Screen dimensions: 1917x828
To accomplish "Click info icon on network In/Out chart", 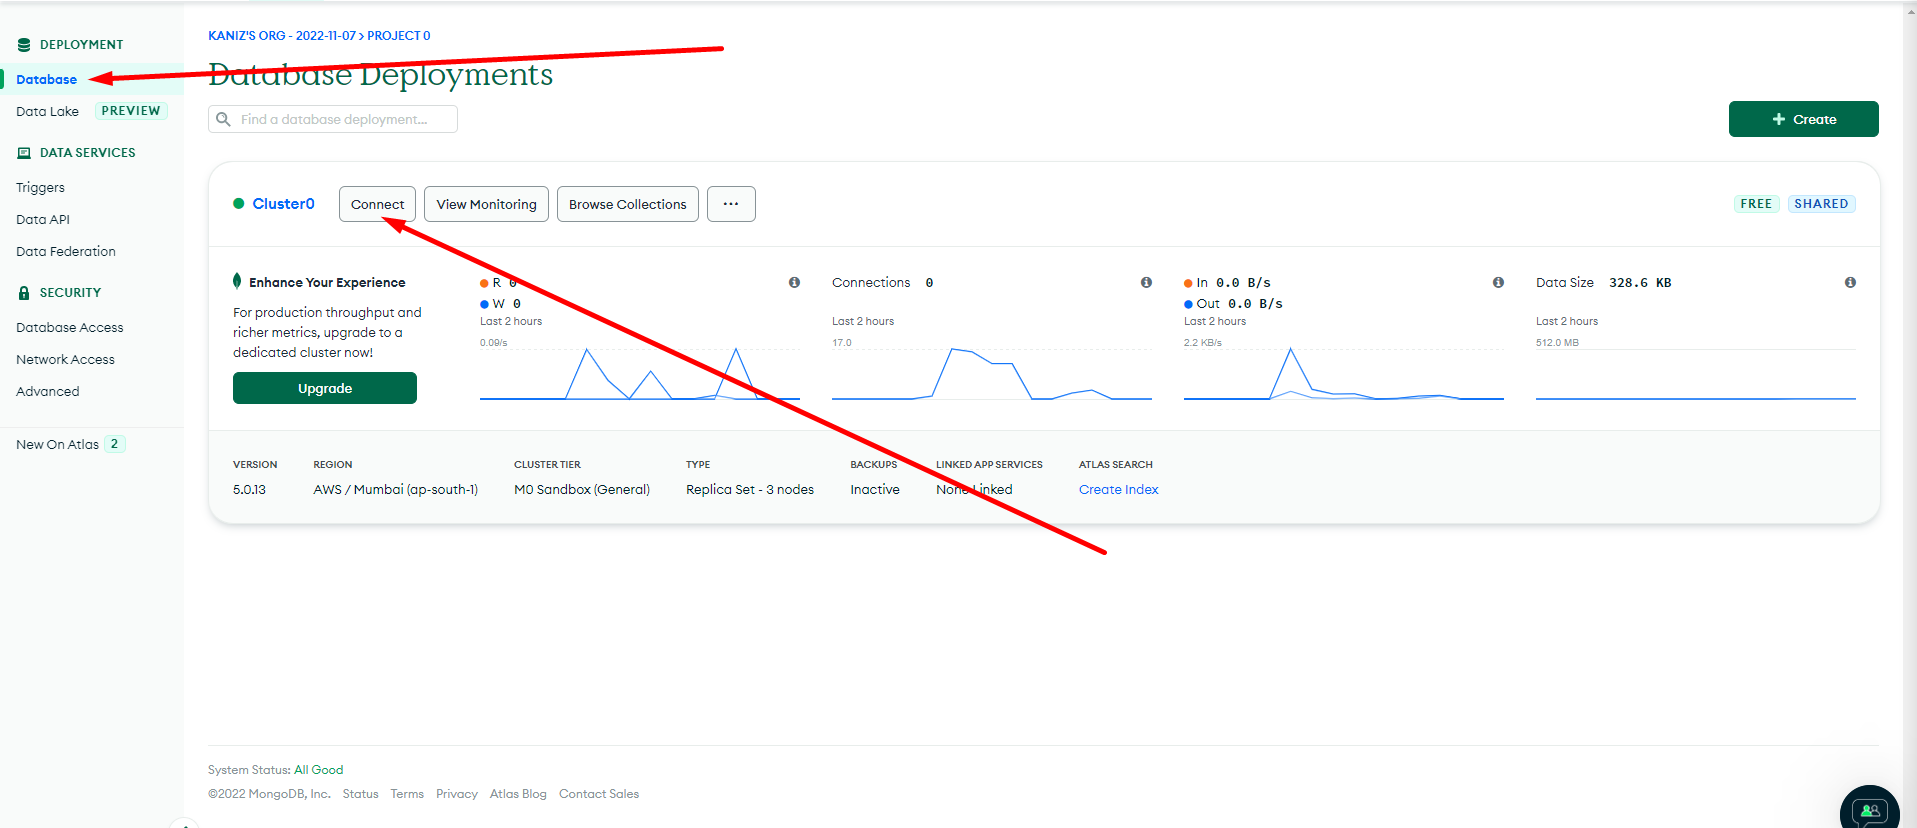I will point(1498,283).
